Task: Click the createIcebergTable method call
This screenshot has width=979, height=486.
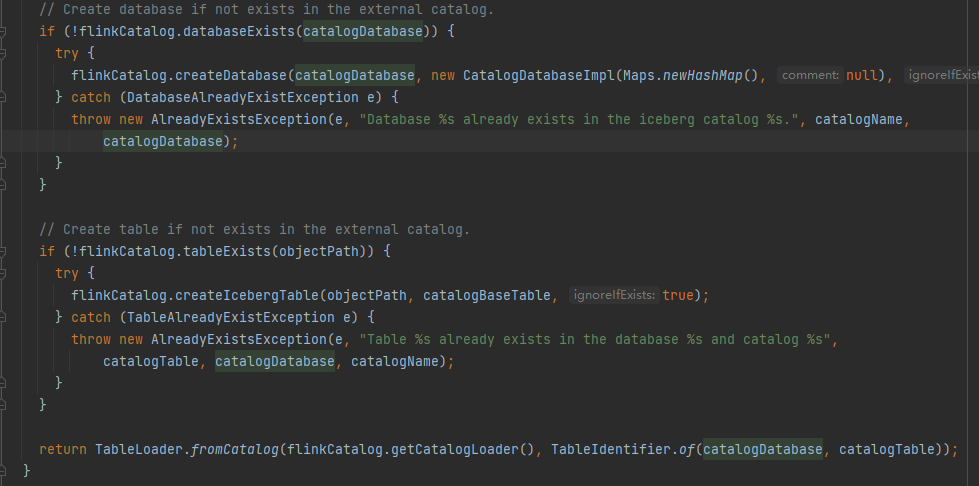Action: [247, 295]
